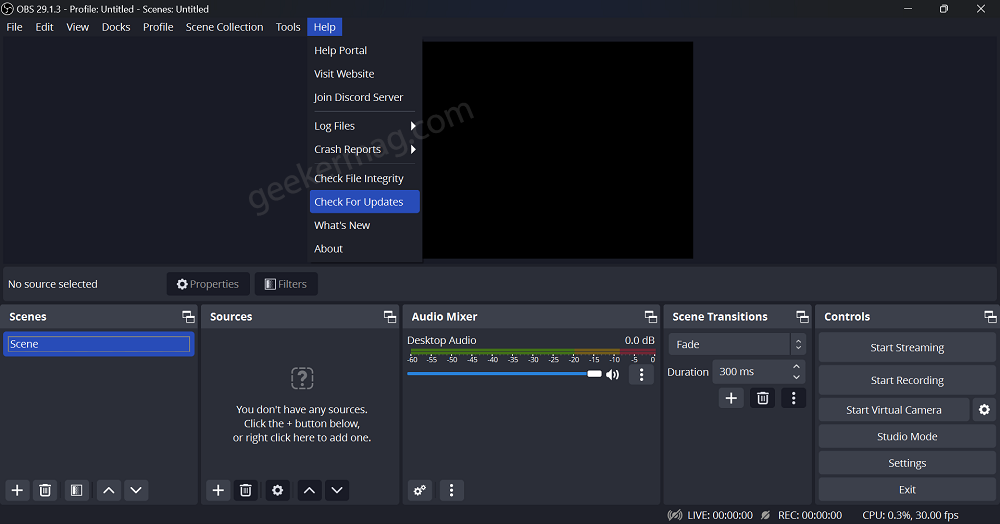Image resolution: width=1000 pixels, height=524 pixels.
Task: Open Audio Mixer menu dots at bottom
Action: tap(452, 490)
